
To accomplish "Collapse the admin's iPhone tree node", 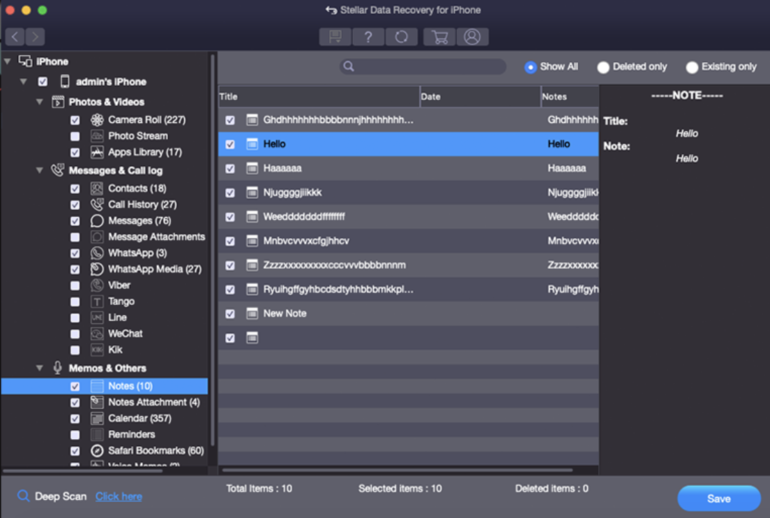I will pyautogui.click(x=23, y=82).
